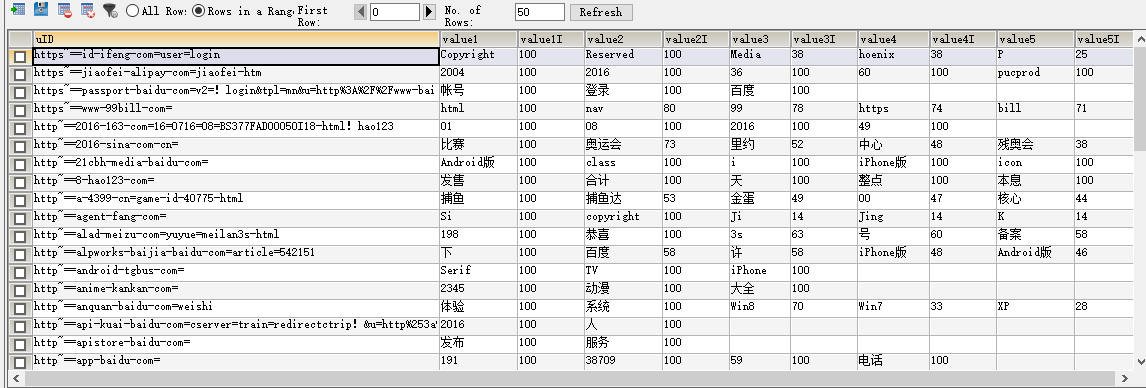The image size is (1146, 388).
Task: Check the row box for jiaofei-alipay-com
Action: click(x=20, y=75)
